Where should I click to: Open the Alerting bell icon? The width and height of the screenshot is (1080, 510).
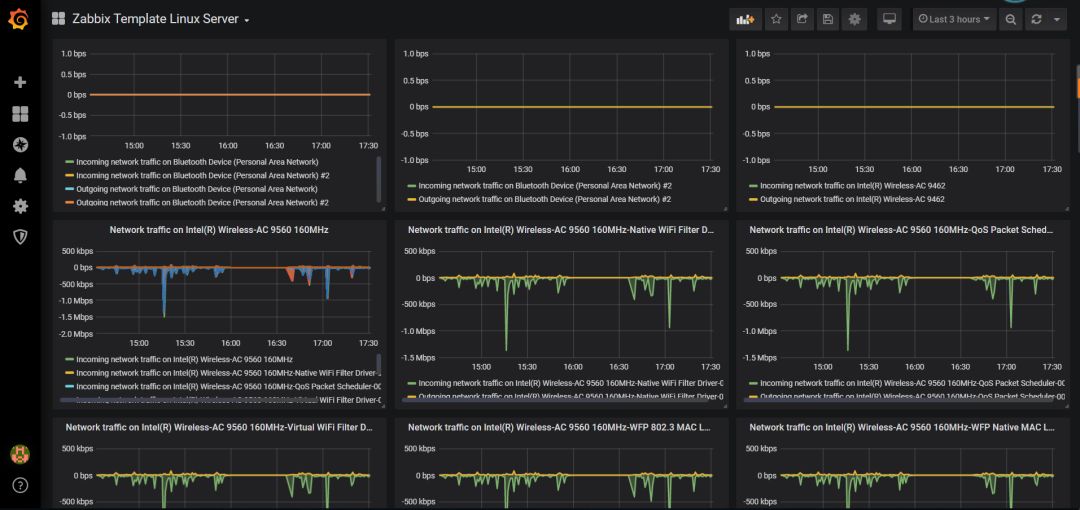pos(20,176)
